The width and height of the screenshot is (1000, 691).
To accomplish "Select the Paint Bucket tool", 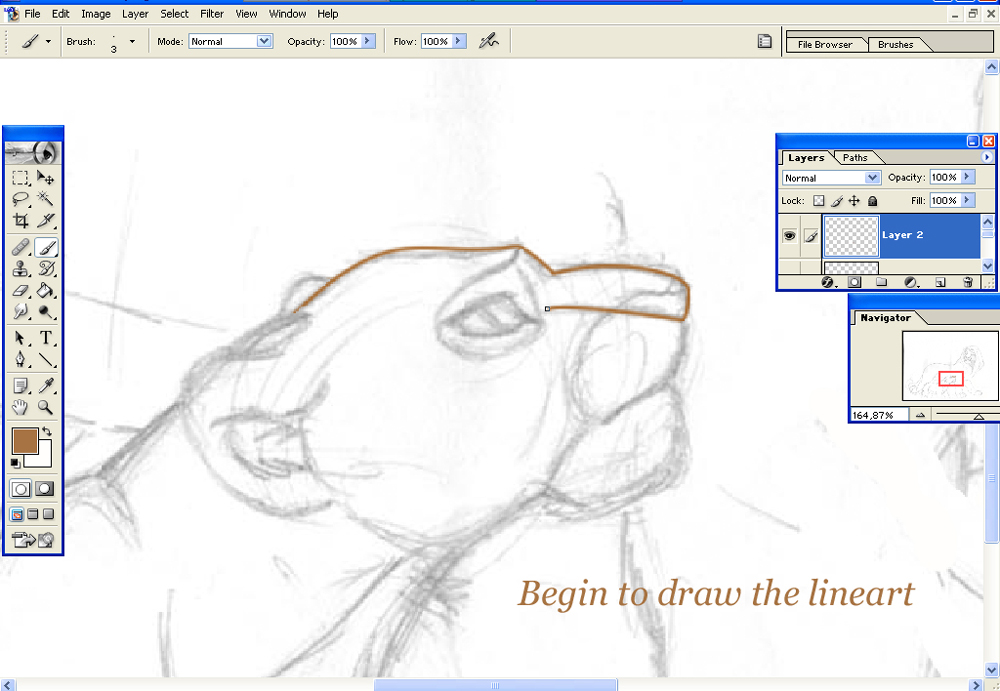I will pyautogui.click(x=45, y=290).
